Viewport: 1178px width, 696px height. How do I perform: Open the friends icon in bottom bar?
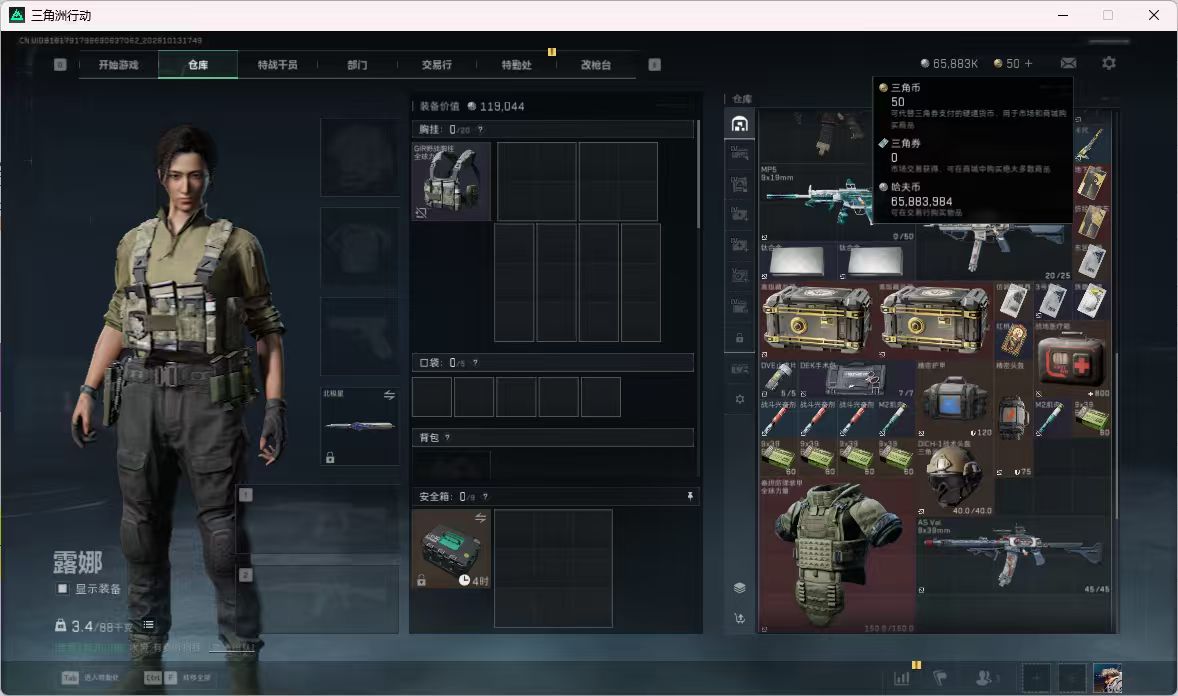click(x=984, y=678)
